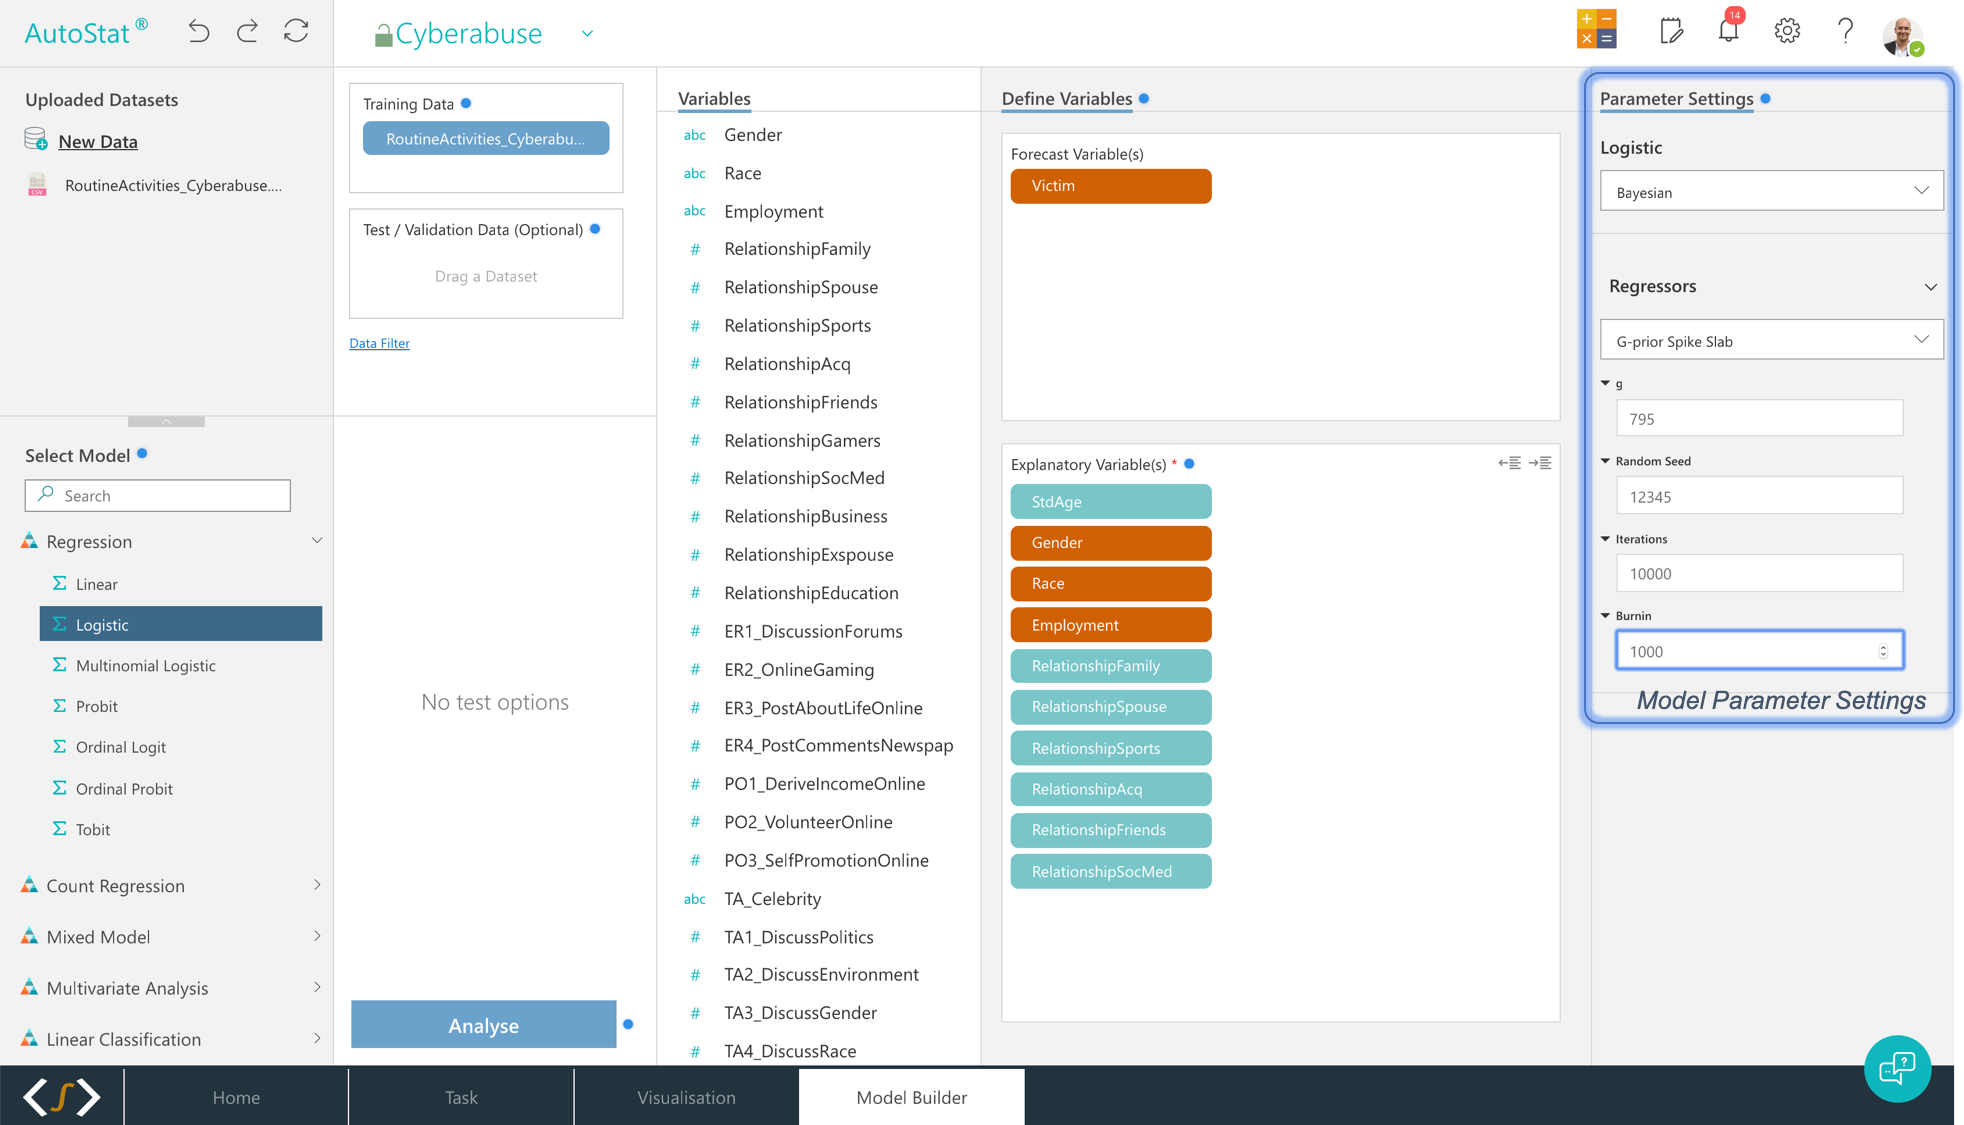Click the AutoStat code logo in bottom bar
Screen dimensions: 1964x1125
pyautogui.click(x=62, y=1097)
